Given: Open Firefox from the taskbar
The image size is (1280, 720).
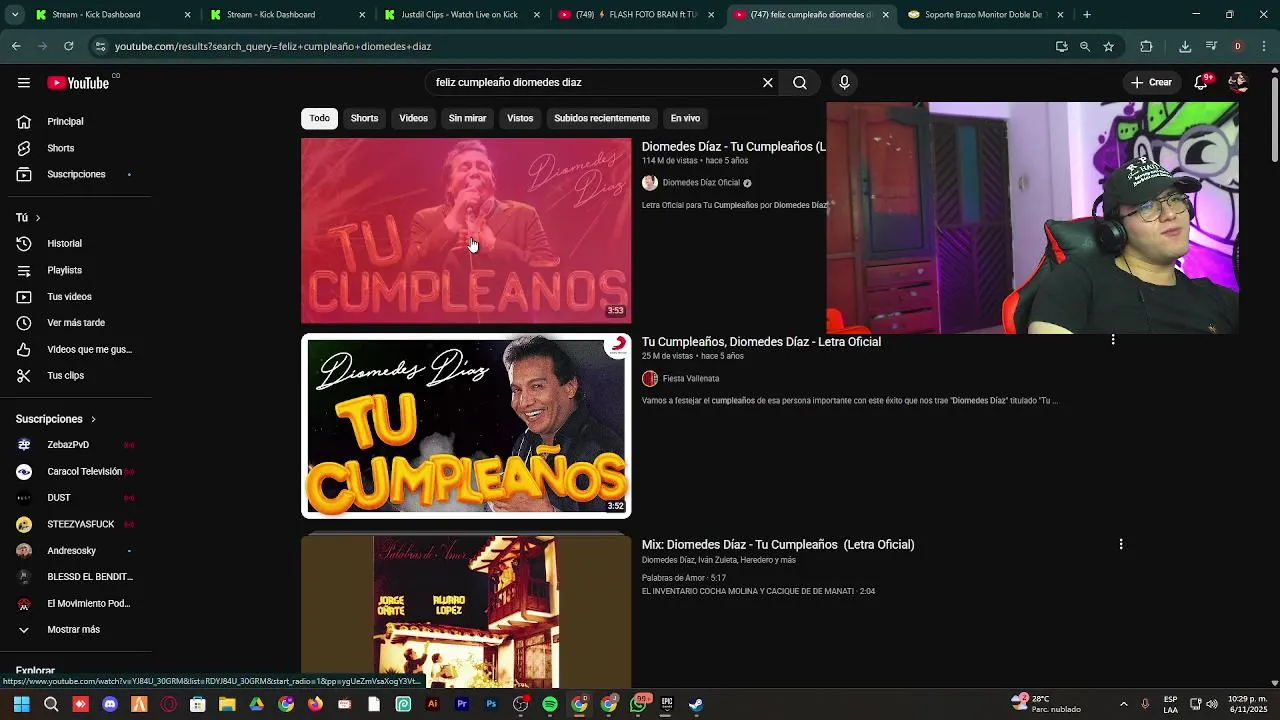Looking at the screenshot, I should pos(315,704).
